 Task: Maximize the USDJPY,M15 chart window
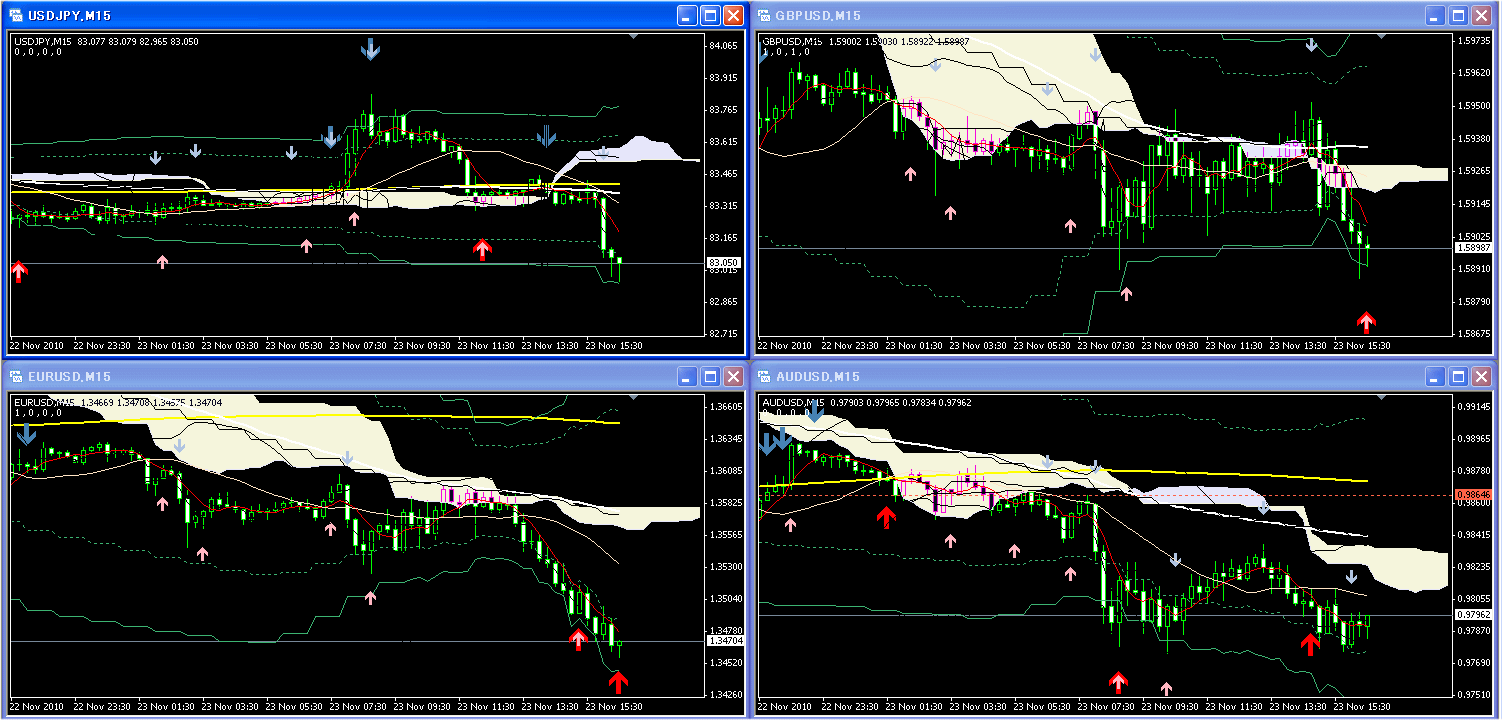(710, 15)
